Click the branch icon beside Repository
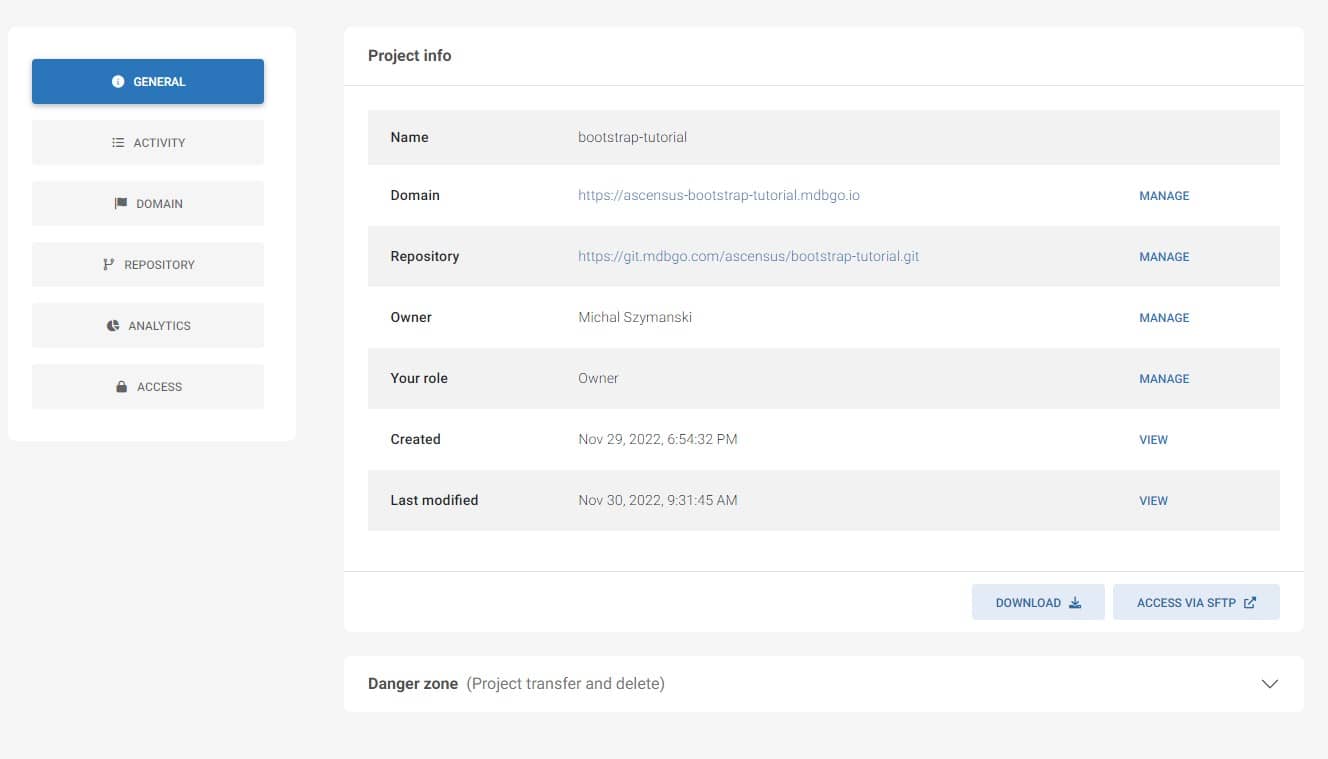Screen dimensions: 1328x759 pos(109,265)
